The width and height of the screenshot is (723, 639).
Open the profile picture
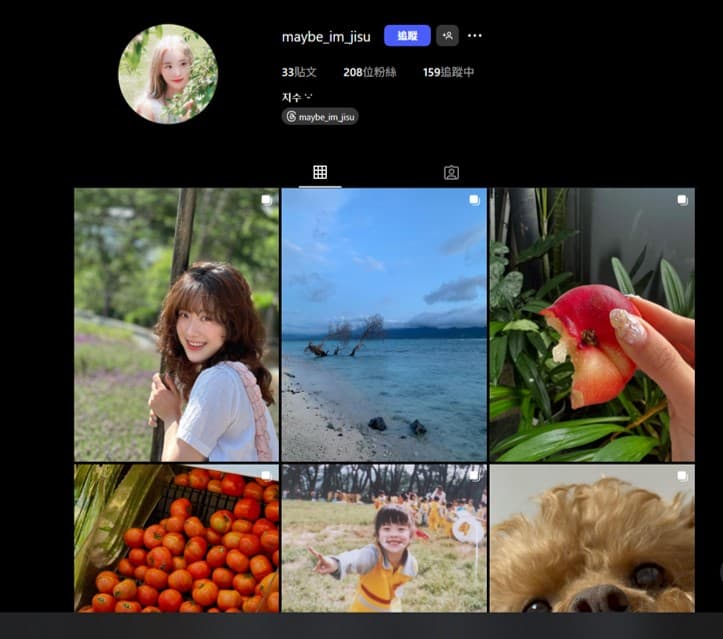click(168, 74)
